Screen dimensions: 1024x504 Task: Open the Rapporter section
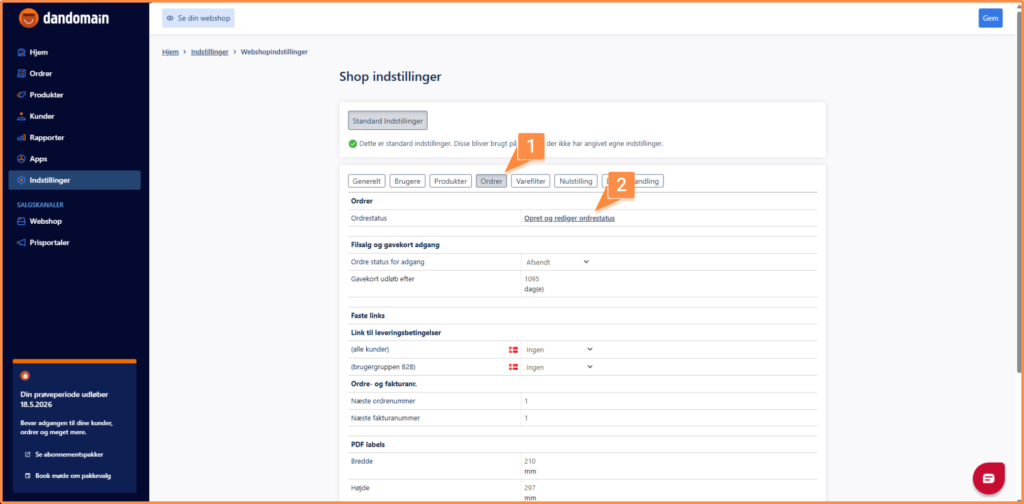(x=46, y=137)
